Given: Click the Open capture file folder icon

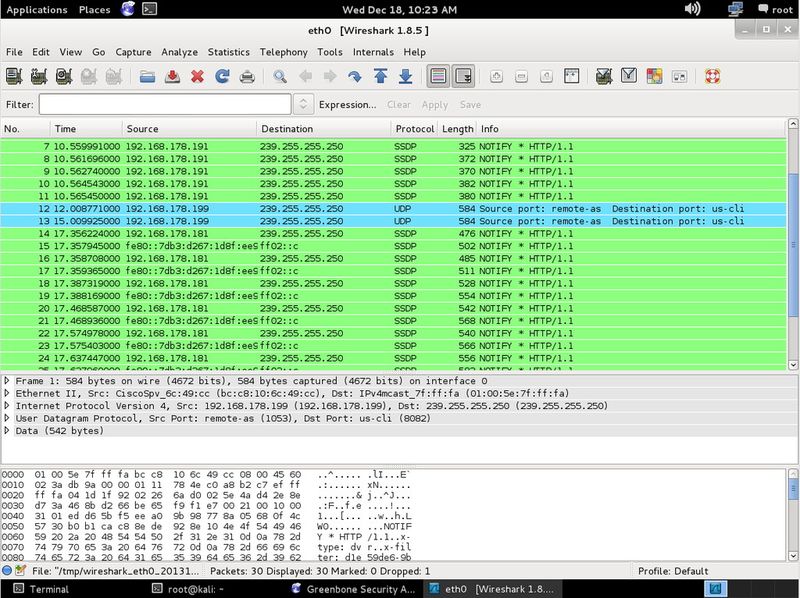Looking at the screenshot, I should point(147,76).
